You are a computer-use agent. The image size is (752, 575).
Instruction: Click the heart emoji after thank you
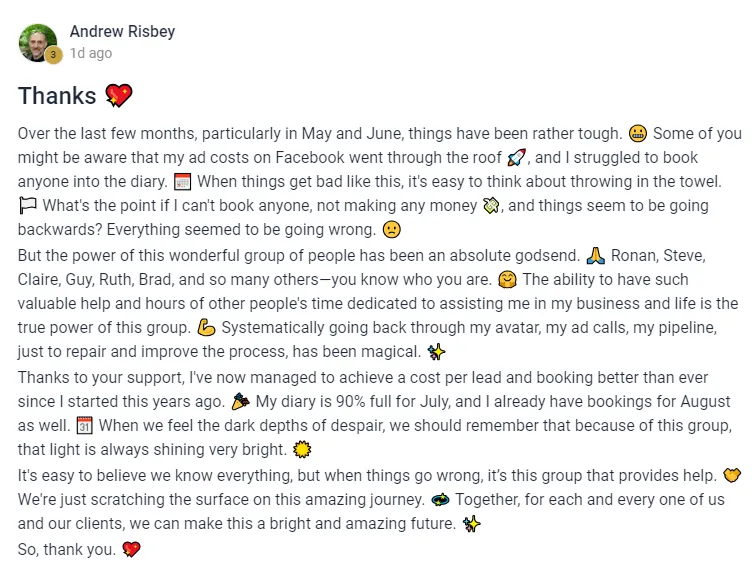pos(131,549)
